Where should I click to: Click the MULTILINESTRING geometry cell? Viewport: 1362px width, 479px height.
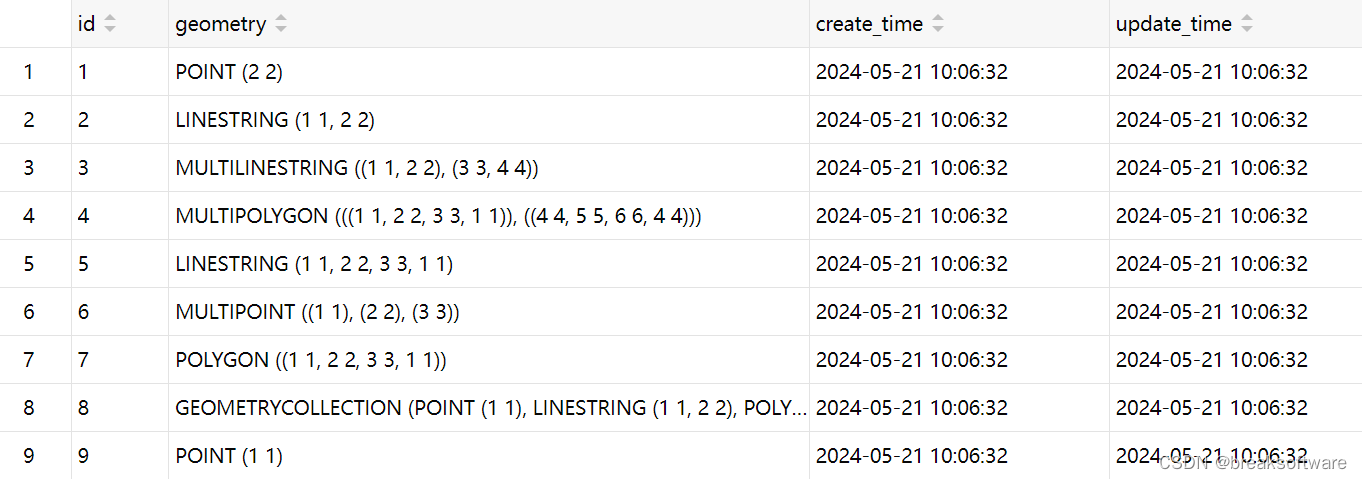point(489,168)
